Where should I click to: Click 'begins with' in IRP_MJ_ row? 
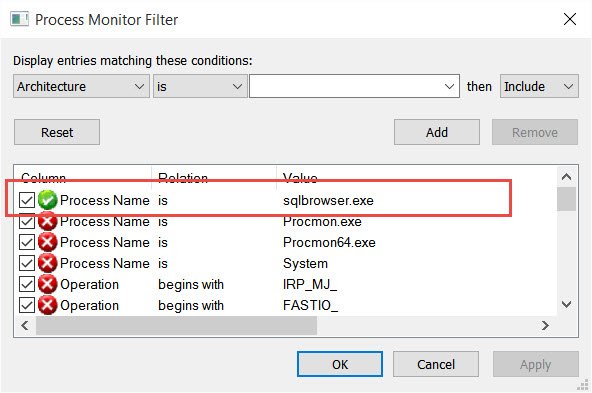(x=191, y=284)
